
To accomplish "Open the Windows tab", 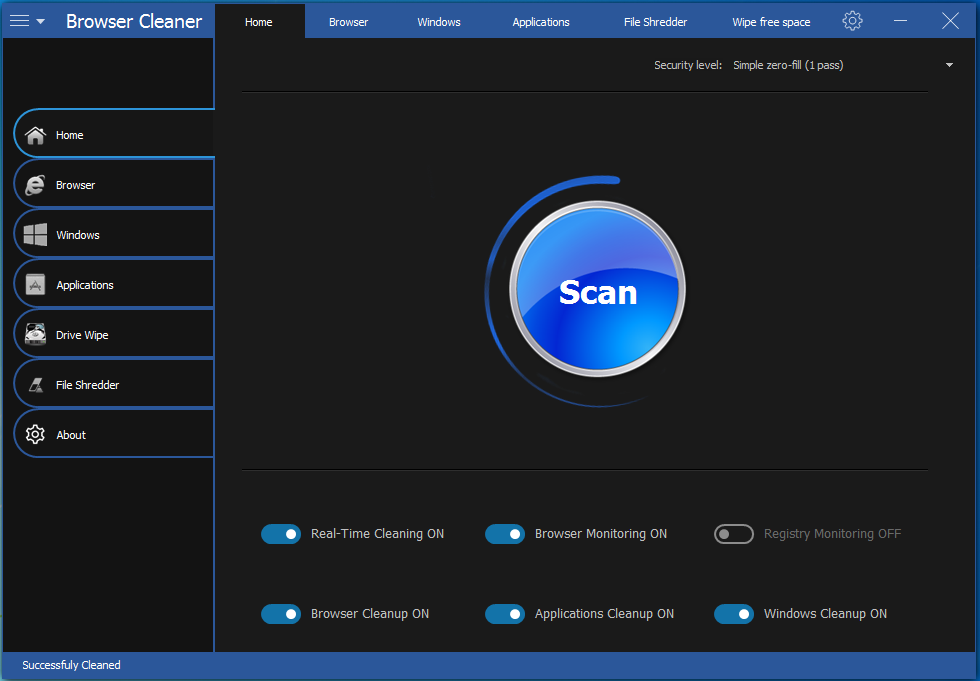I will click(439, 22).
